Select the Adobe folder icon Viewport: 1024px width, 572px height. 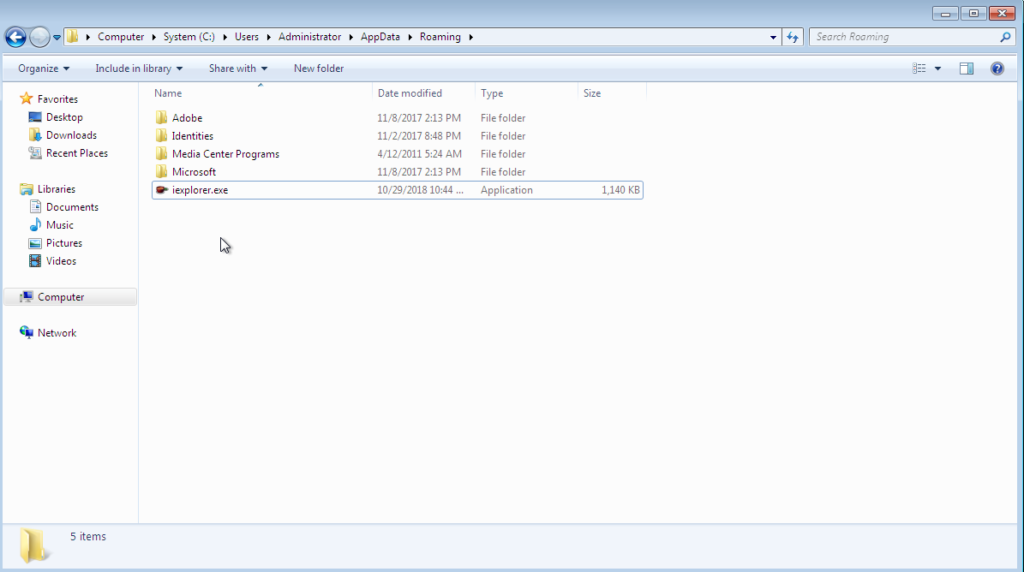(x=161, y=118)
